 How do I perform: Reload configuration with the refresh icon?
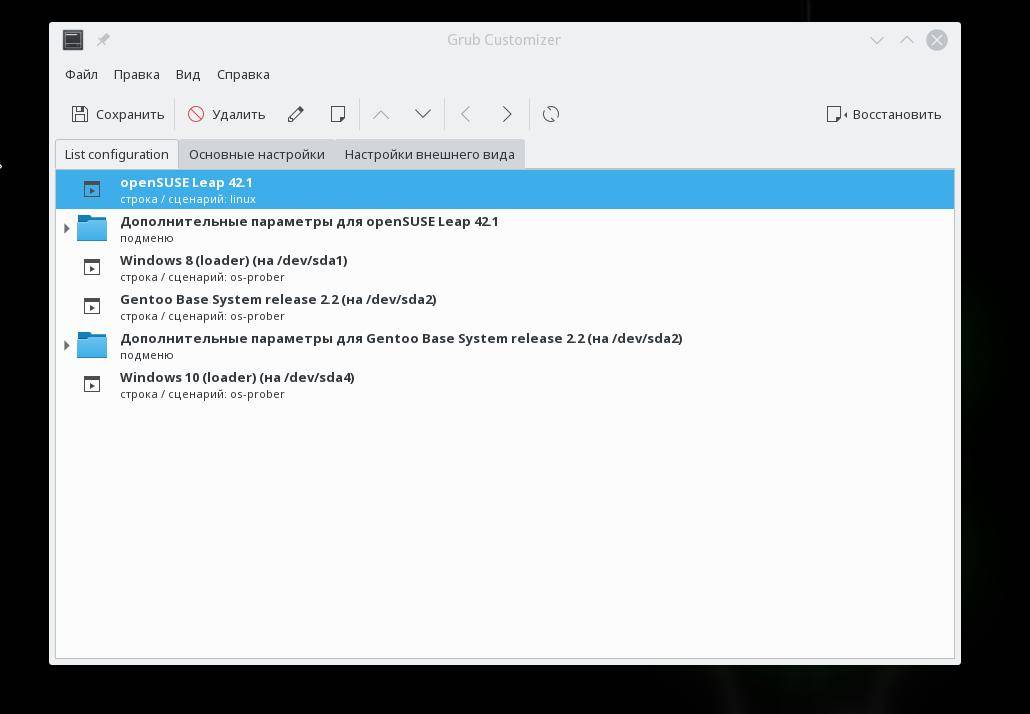551,114
